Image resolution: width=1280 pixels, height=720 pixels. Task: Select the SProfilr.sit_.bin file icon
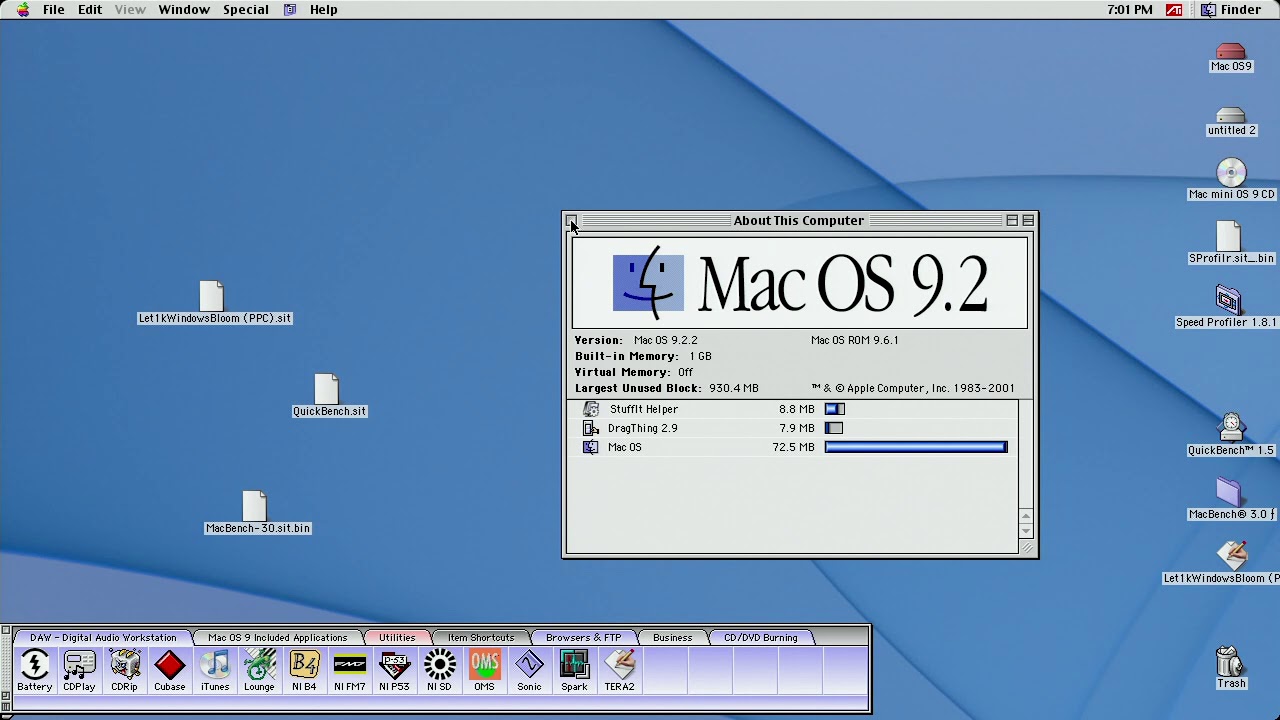[x=1230, y=244]
